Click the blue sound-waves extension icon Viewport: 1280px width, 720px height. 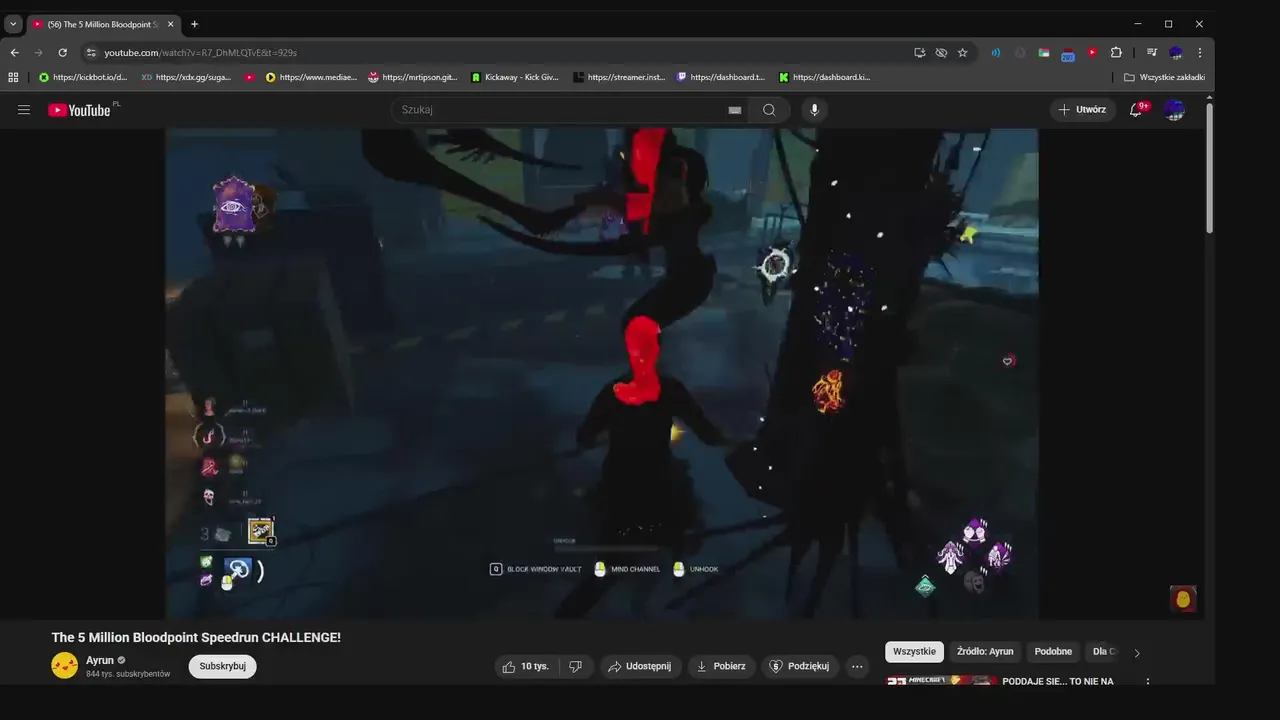point(996,52)
